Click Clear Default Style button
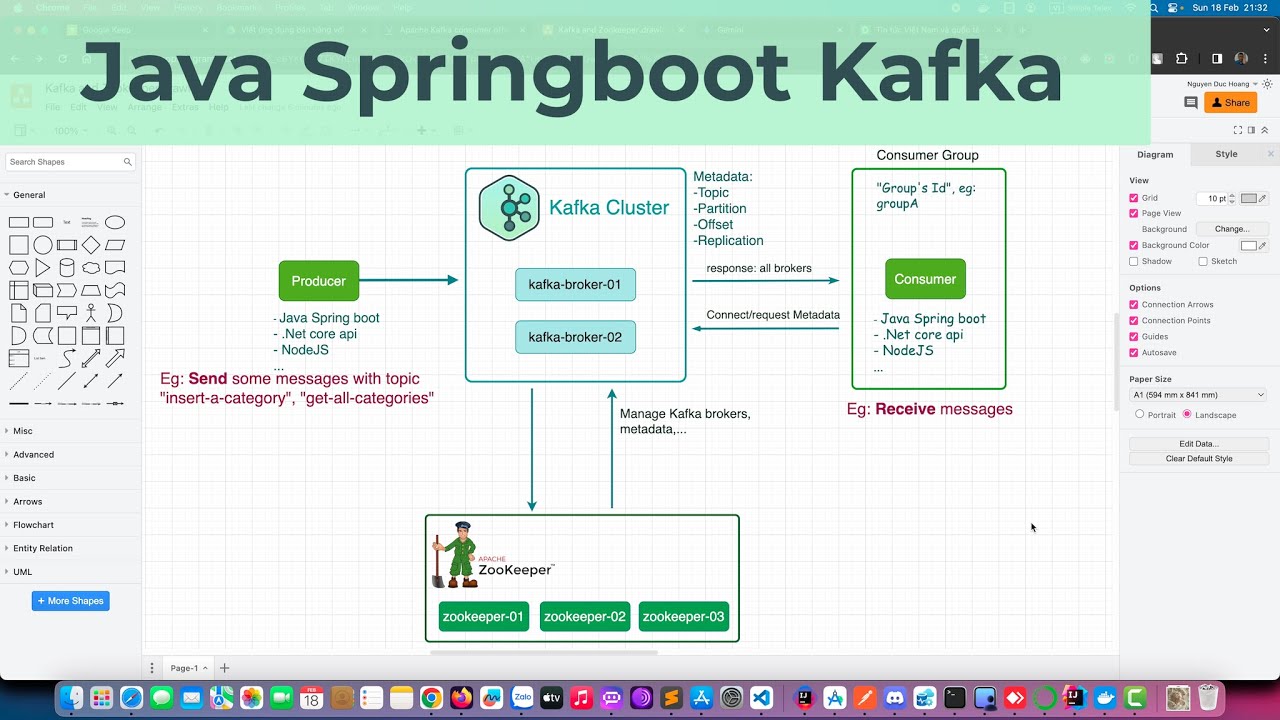 [x=1199, y=458]
